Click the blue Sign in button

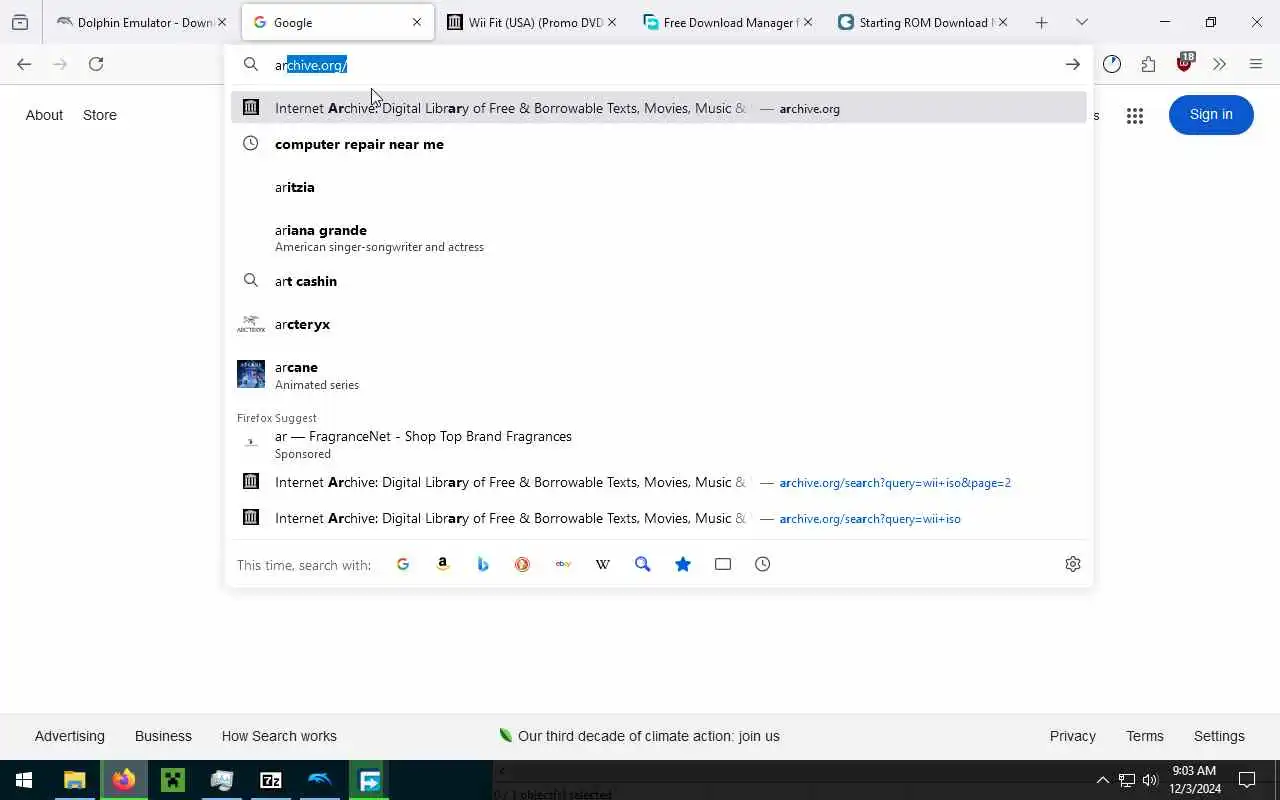coord(1211,115)
